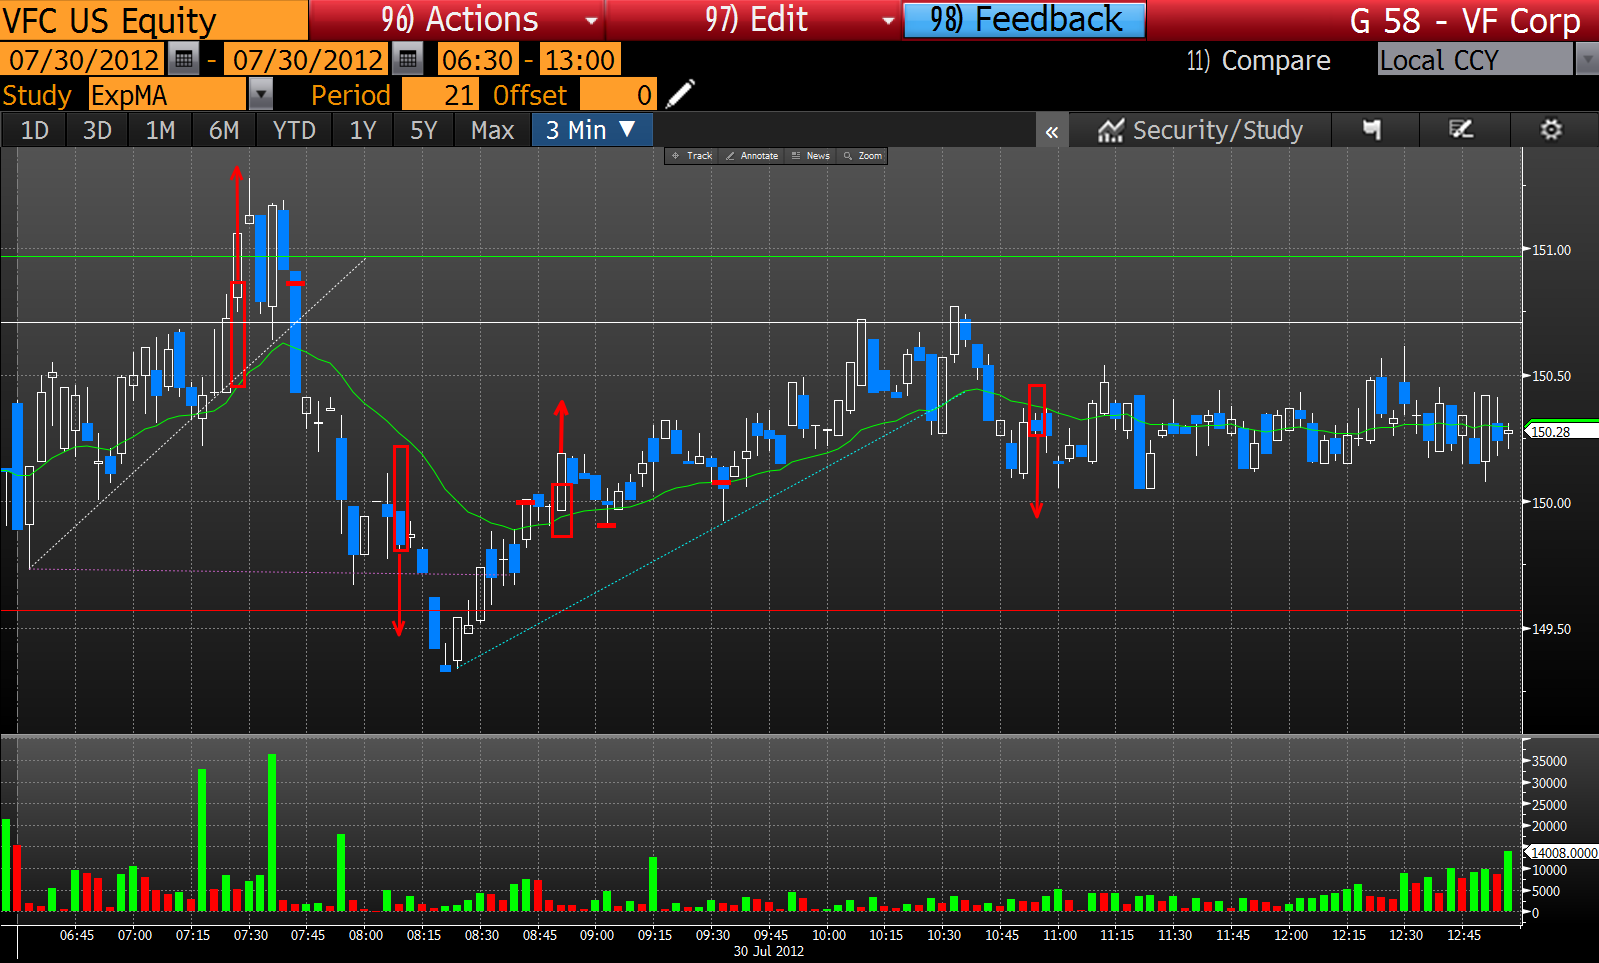Select the 1D range tab
This screenshot has height=963, width=1599.
[x=35, y=131]
